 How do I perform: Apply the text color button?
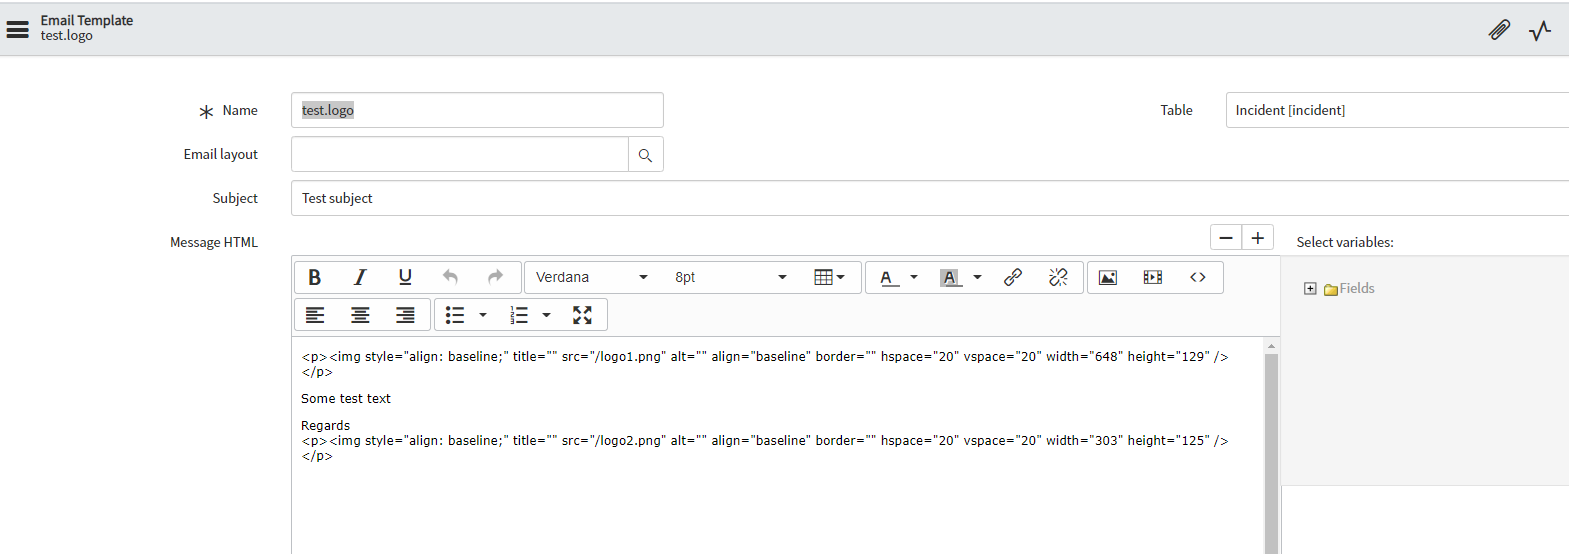click(887, 277)
